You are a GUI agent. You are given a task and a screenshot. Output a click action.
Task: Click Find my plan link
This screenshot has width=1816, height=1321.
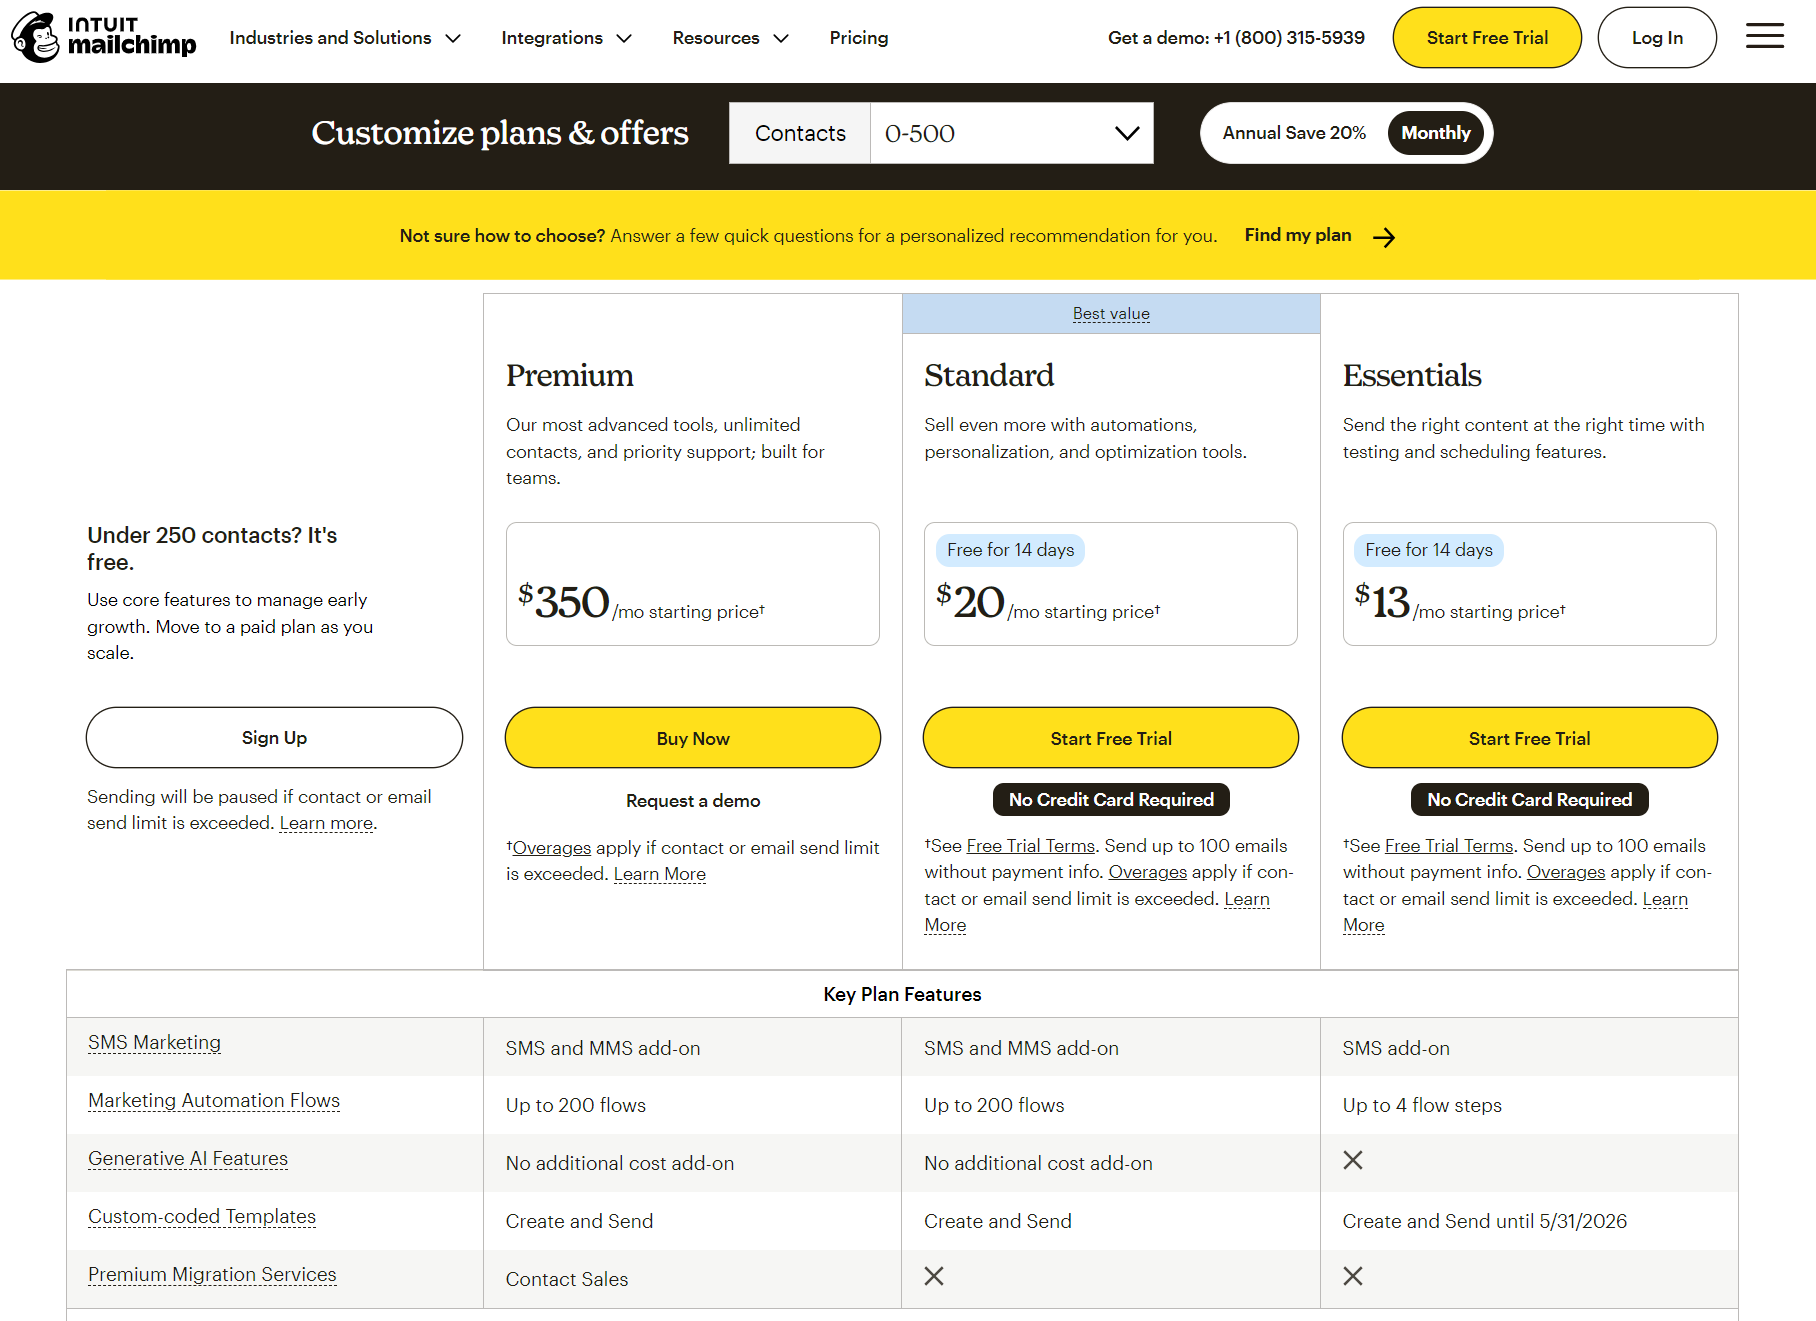pyautogui.click(x=1298, y=235)
